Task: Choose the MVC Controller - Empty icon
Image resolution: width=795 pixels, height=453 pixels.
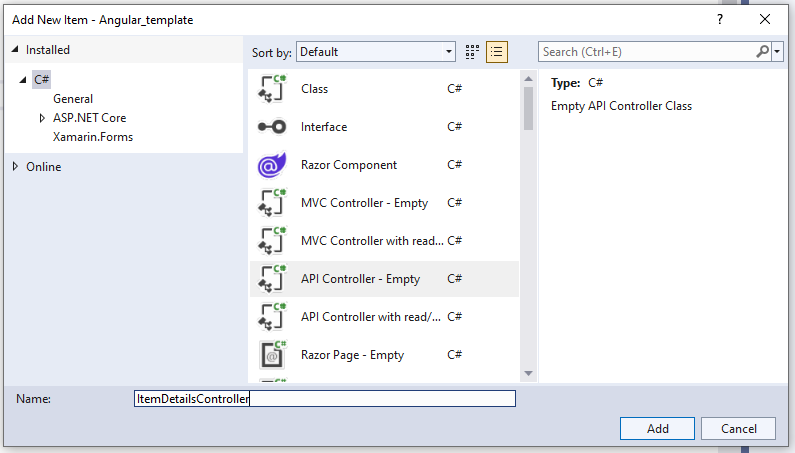Action: (272, 203)
